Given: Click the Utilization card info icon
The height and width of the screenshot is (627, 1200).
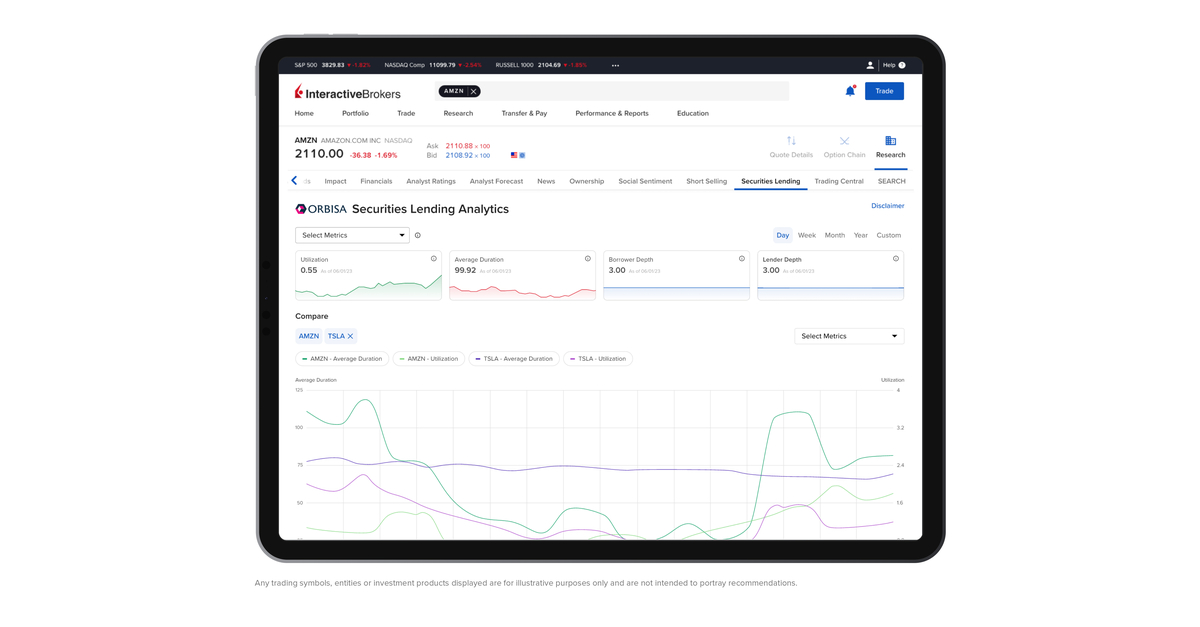Looking at the screenshot, I should (x=434, y=258).
